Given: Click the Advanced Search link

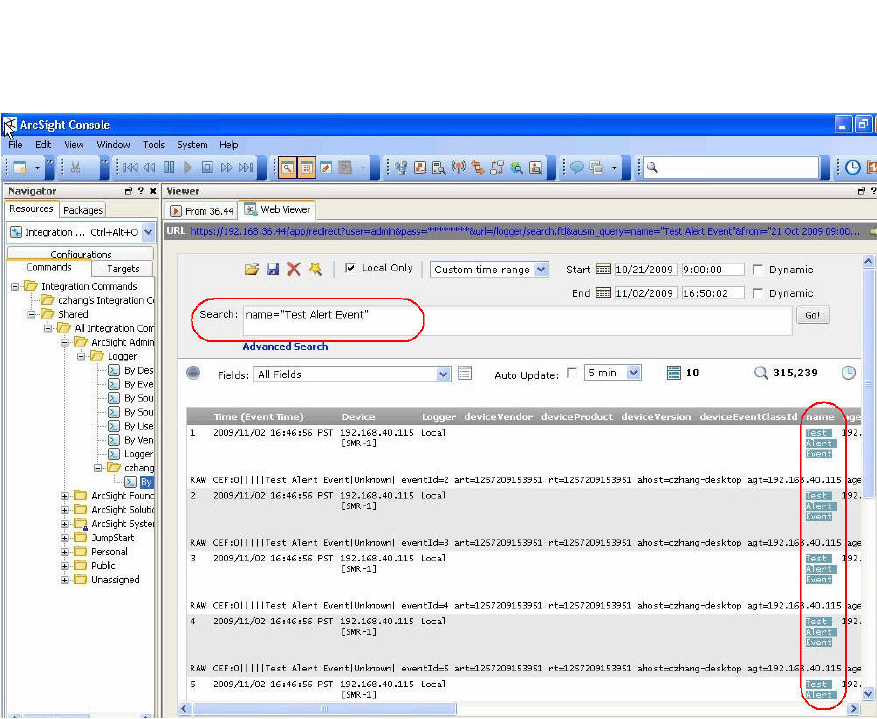Looking at the screenshot, I should [285, 347].
